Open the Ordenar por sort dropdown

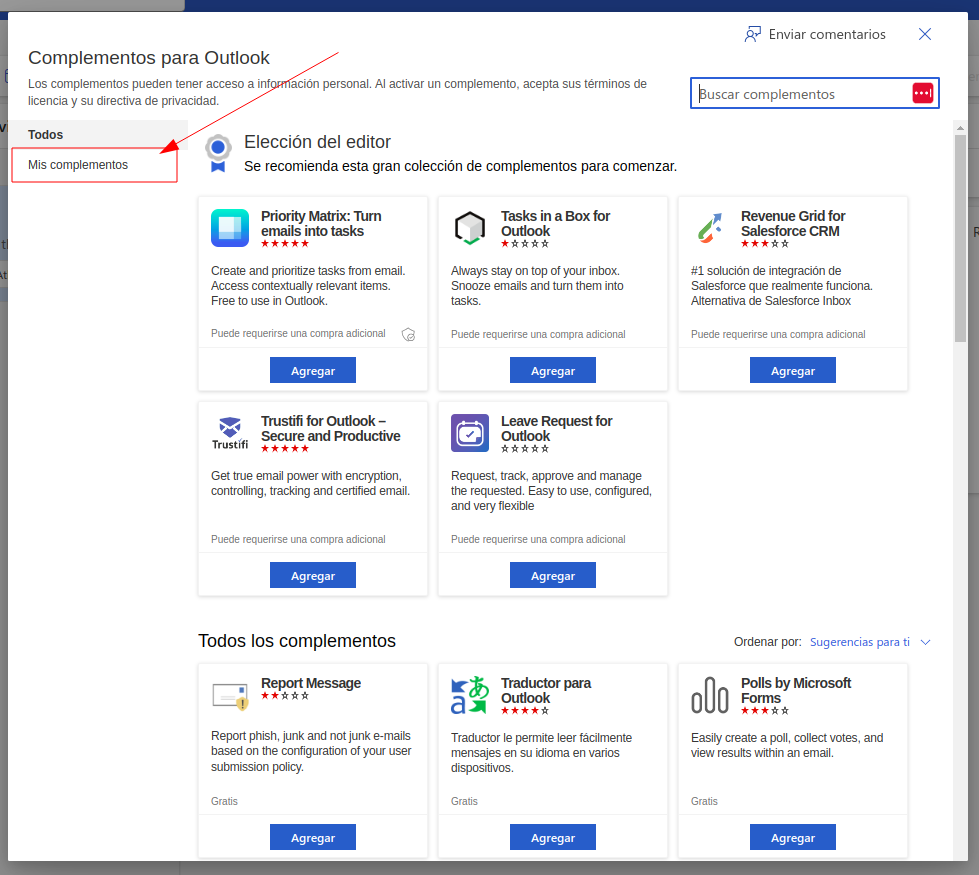pyautogui.click(x=870, y=642)
